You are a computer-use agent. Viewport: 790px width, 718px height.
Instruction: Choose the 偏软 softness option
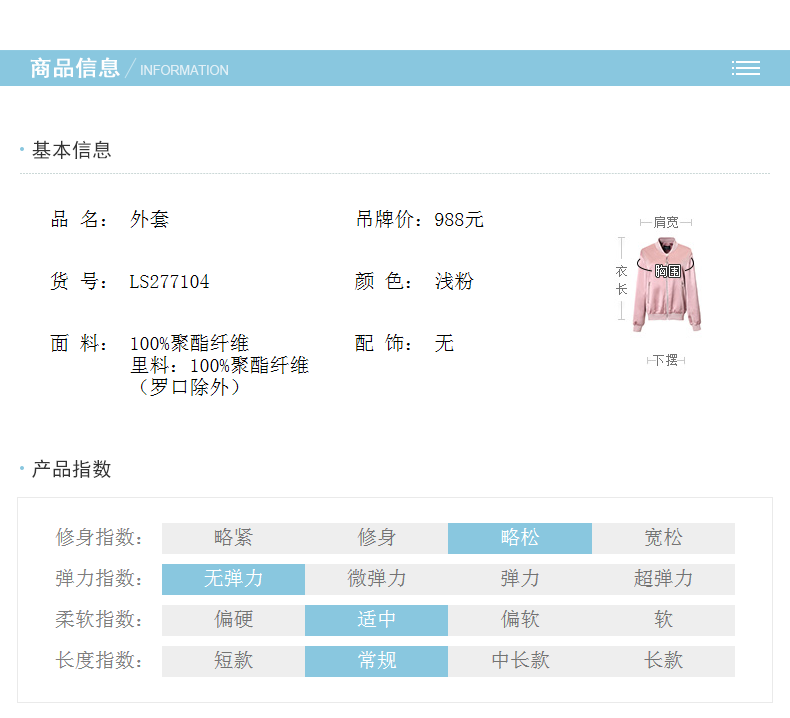point(519,620)
